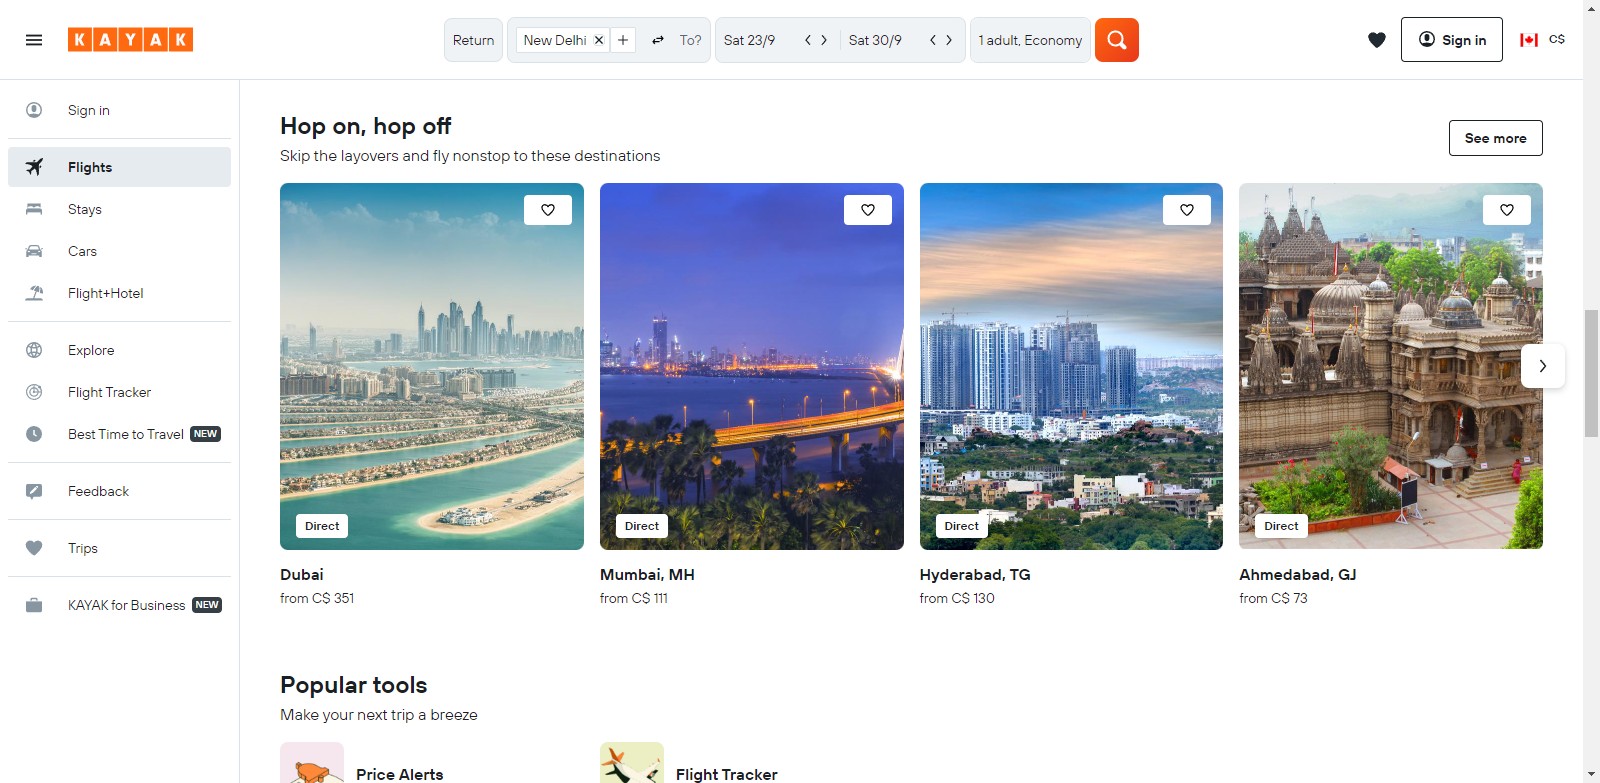Expand 1 adult, Economy travelers selector

click(x=1029, y=40)
